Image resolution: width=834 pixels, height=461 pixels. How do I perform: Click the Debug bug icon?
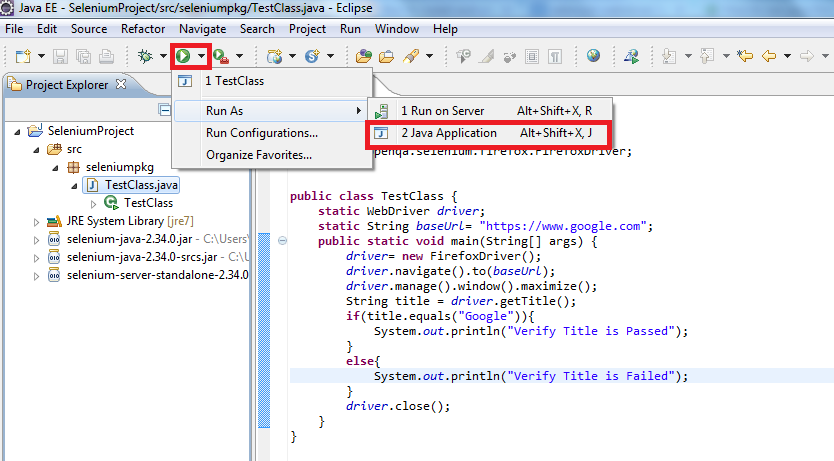click(145, 56)
